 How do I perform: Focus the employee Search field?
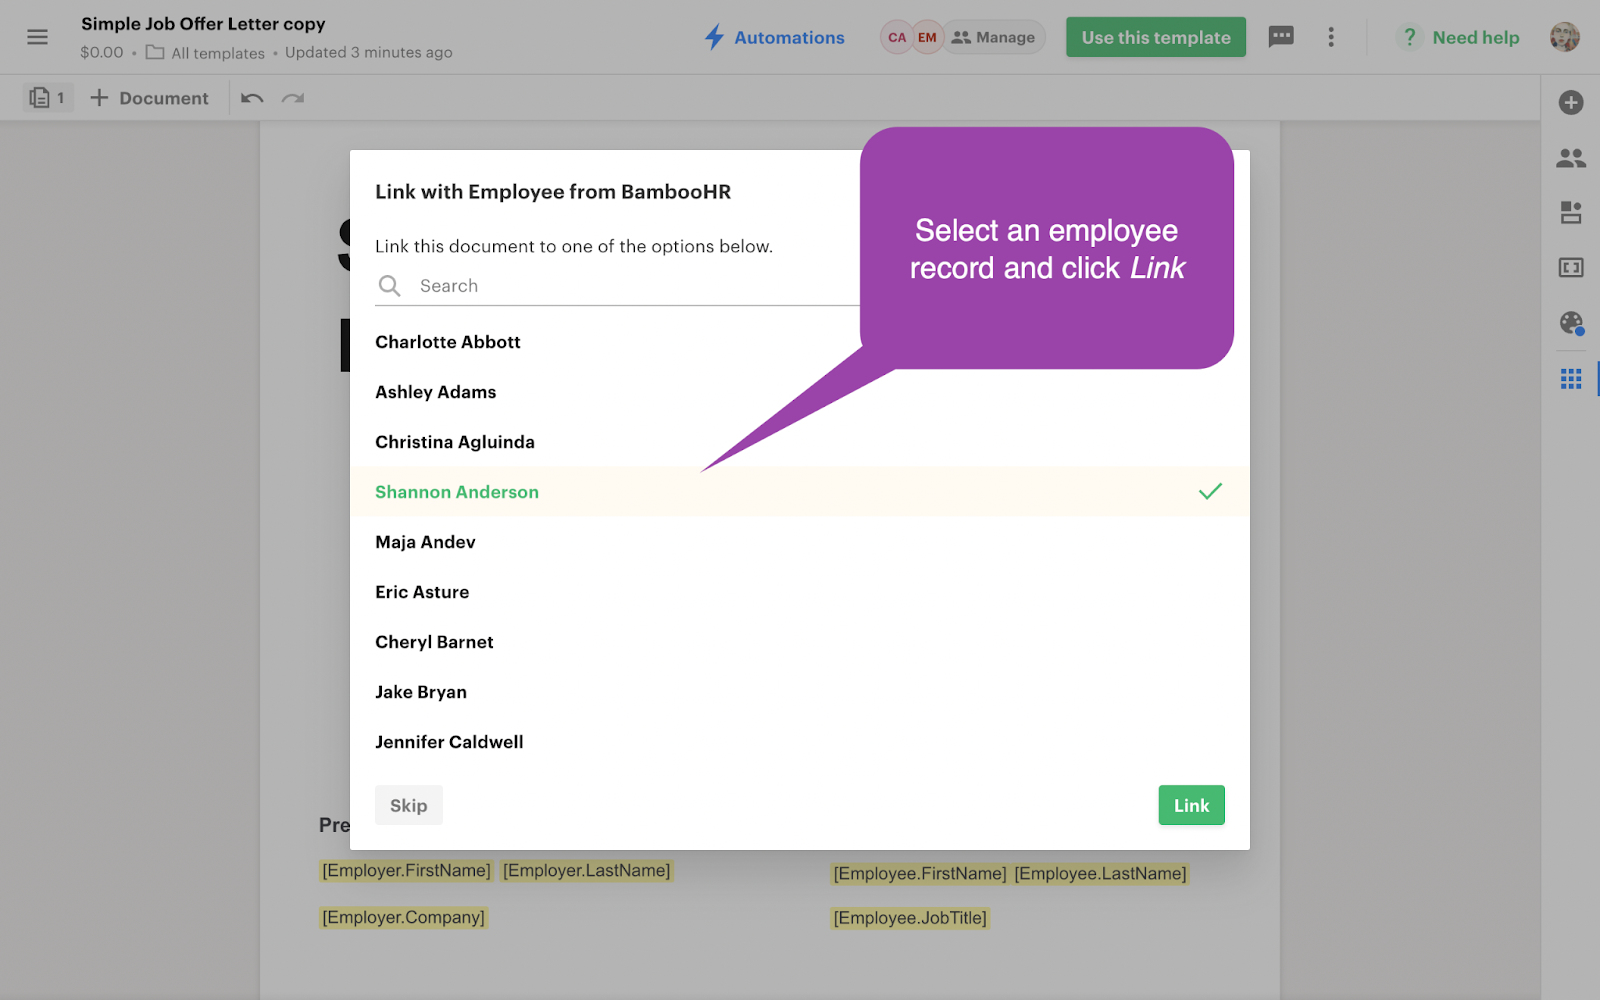(617, 286)
